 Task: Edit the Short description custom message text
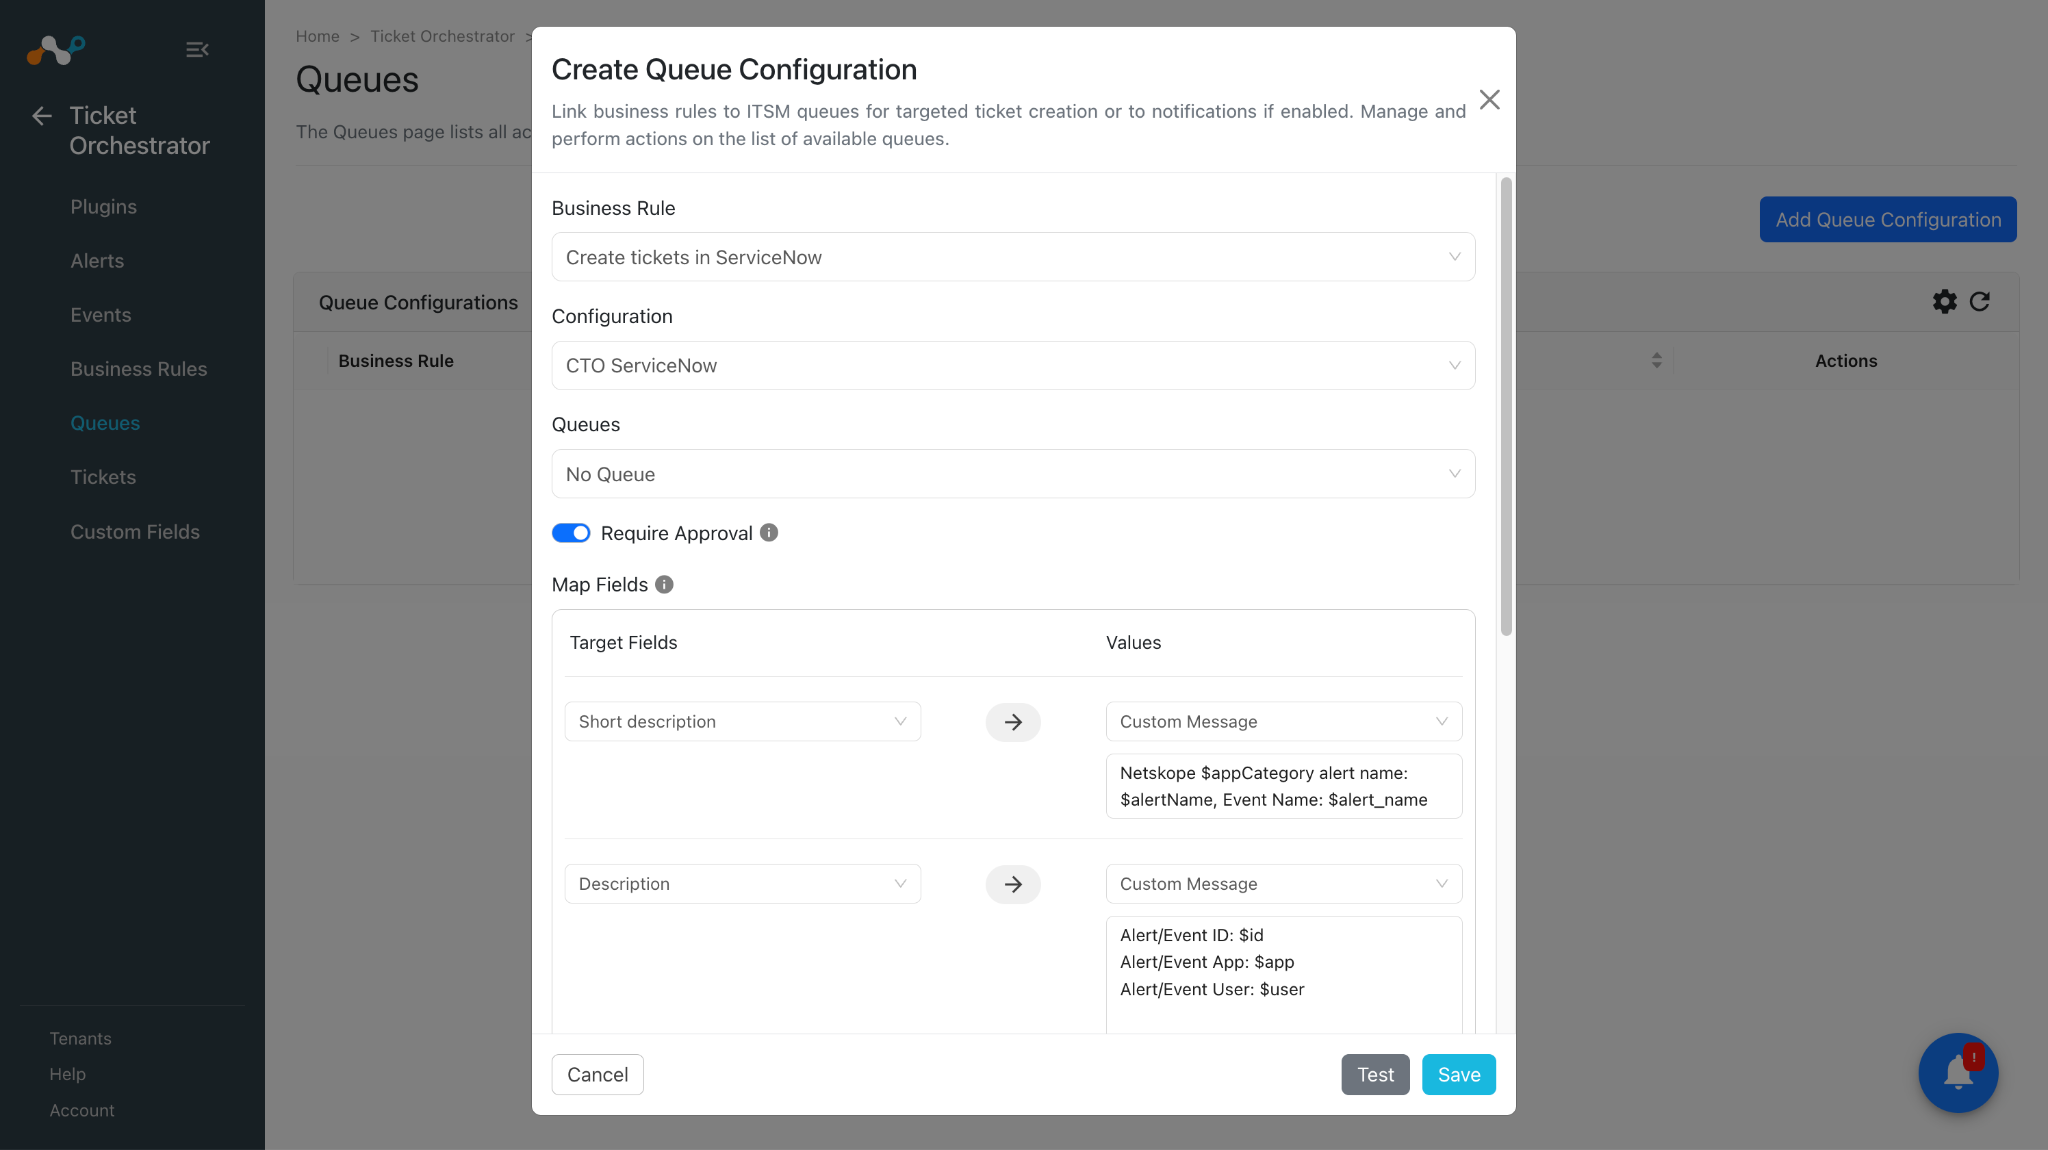1284,786
